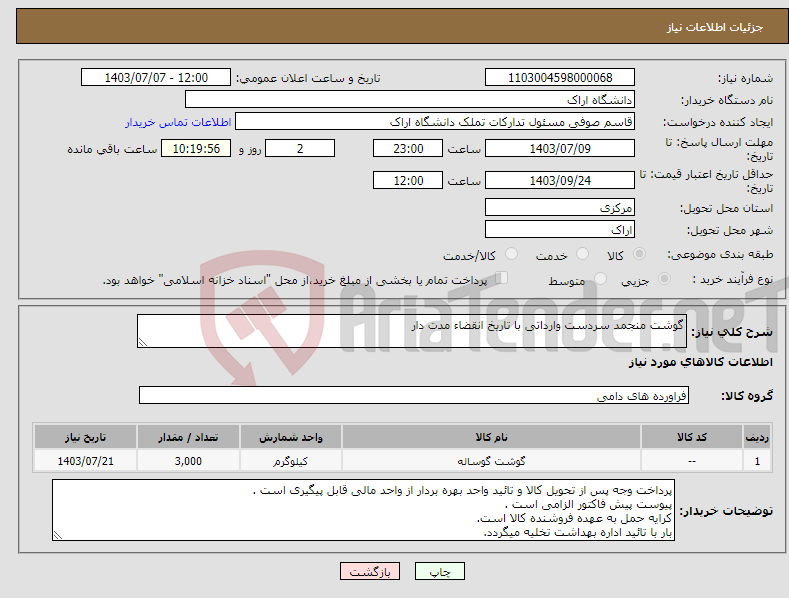This screenshot has width=789, height=598.
Task: Click the تاریخ نیاز column header
Action: [x=85, y=437]
